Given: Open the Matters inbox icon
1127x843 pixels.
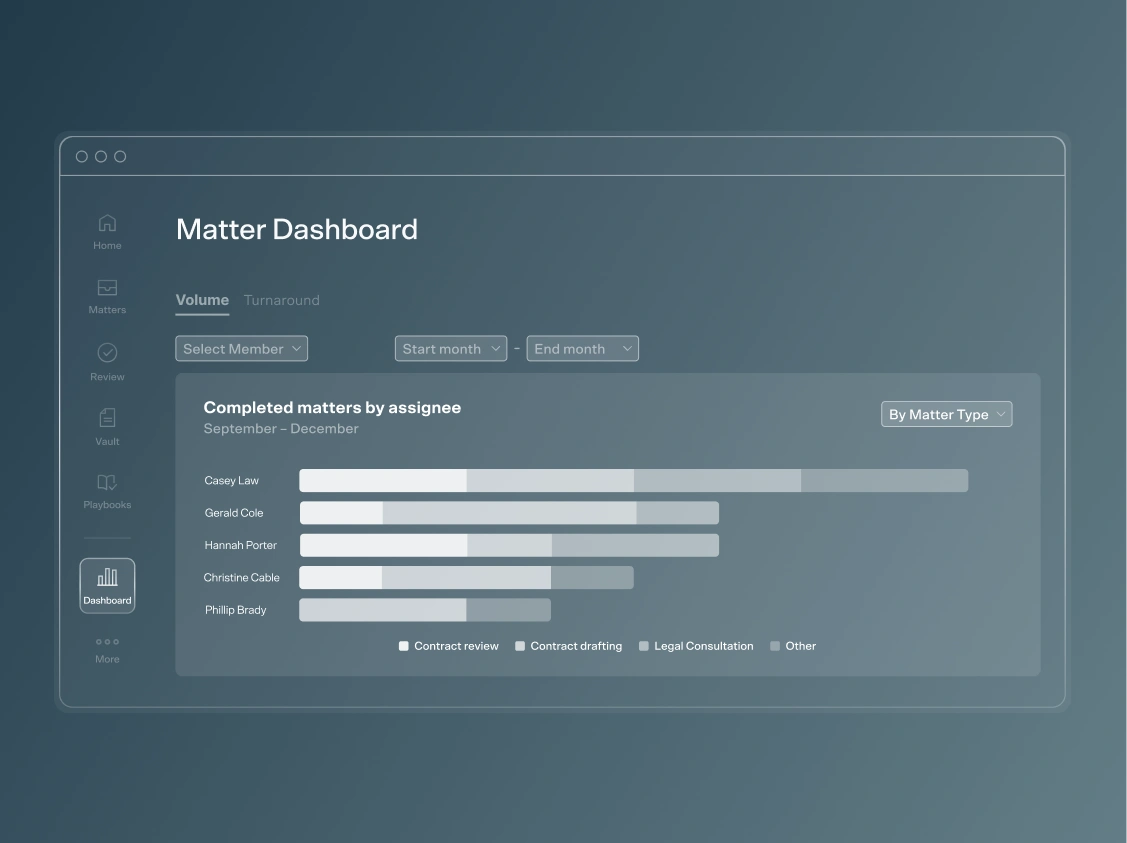Looking at the screenshot, I should point(107,287).
